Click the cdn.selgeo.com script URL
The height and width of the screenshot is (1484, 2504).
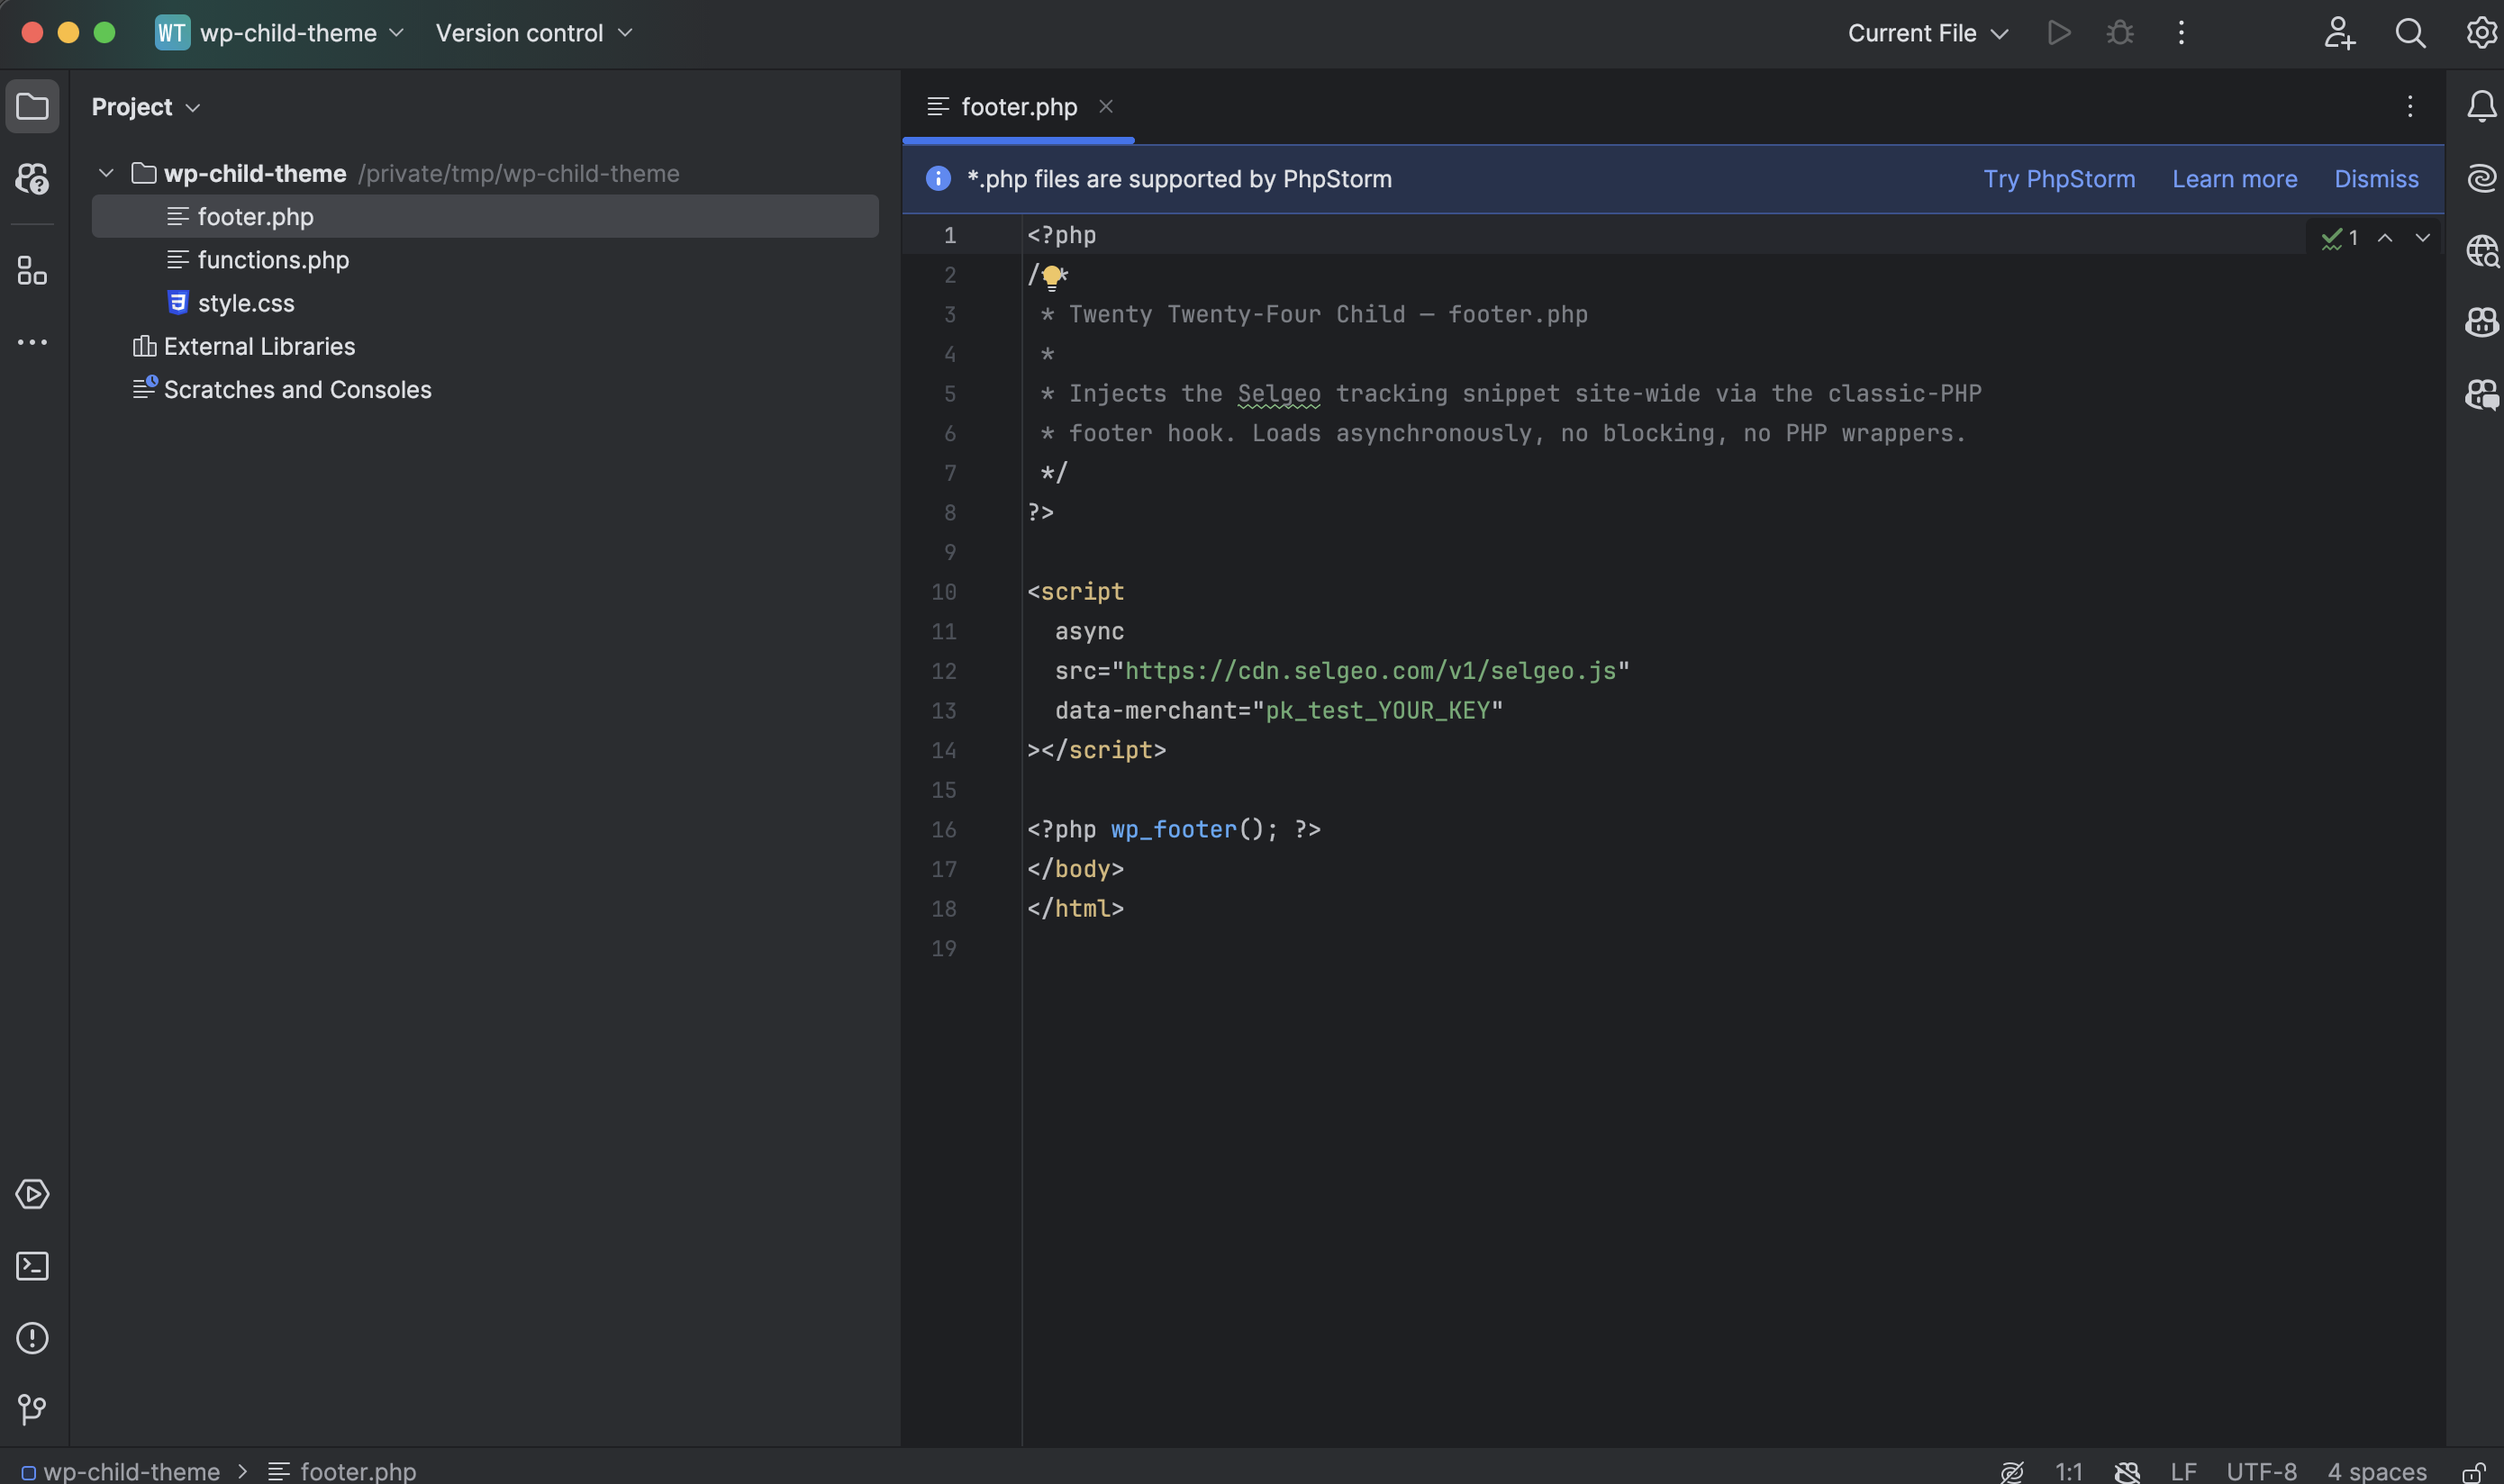pyautogui.click(x=1370, y=671)
